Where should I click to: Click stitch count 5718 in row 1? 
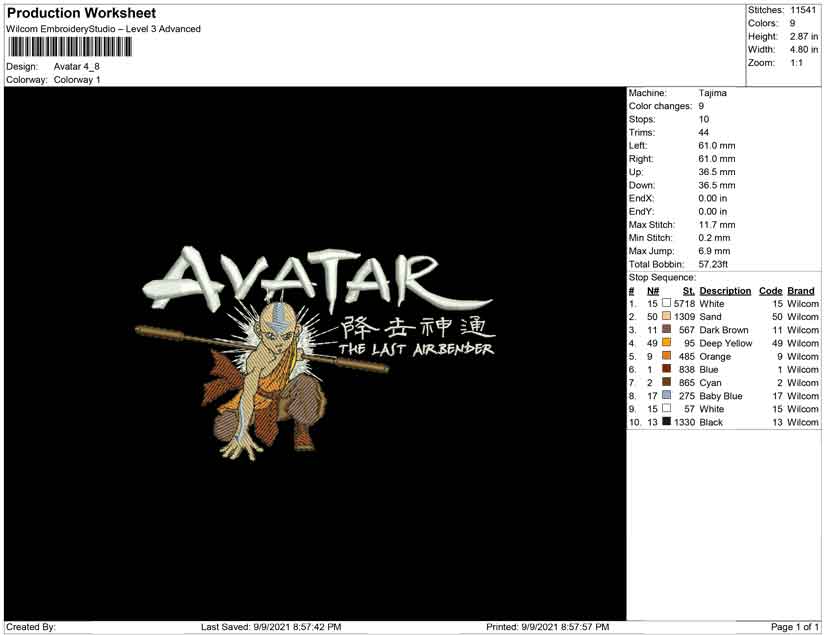point(685,304)
